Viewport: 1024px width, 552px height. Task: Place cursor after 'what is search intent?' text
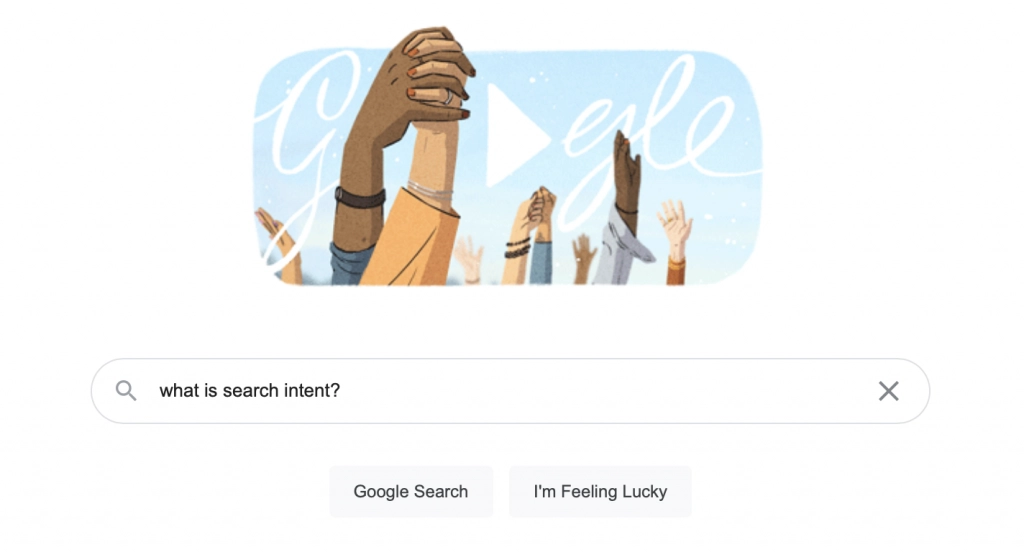[342, 391]
